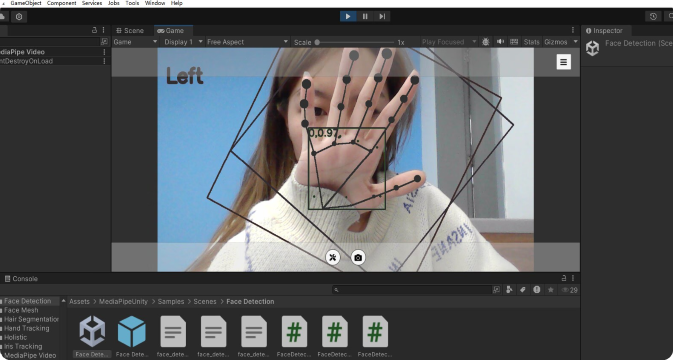
Task: Click the Play button in the toolbar
Action: click(348, 16)
